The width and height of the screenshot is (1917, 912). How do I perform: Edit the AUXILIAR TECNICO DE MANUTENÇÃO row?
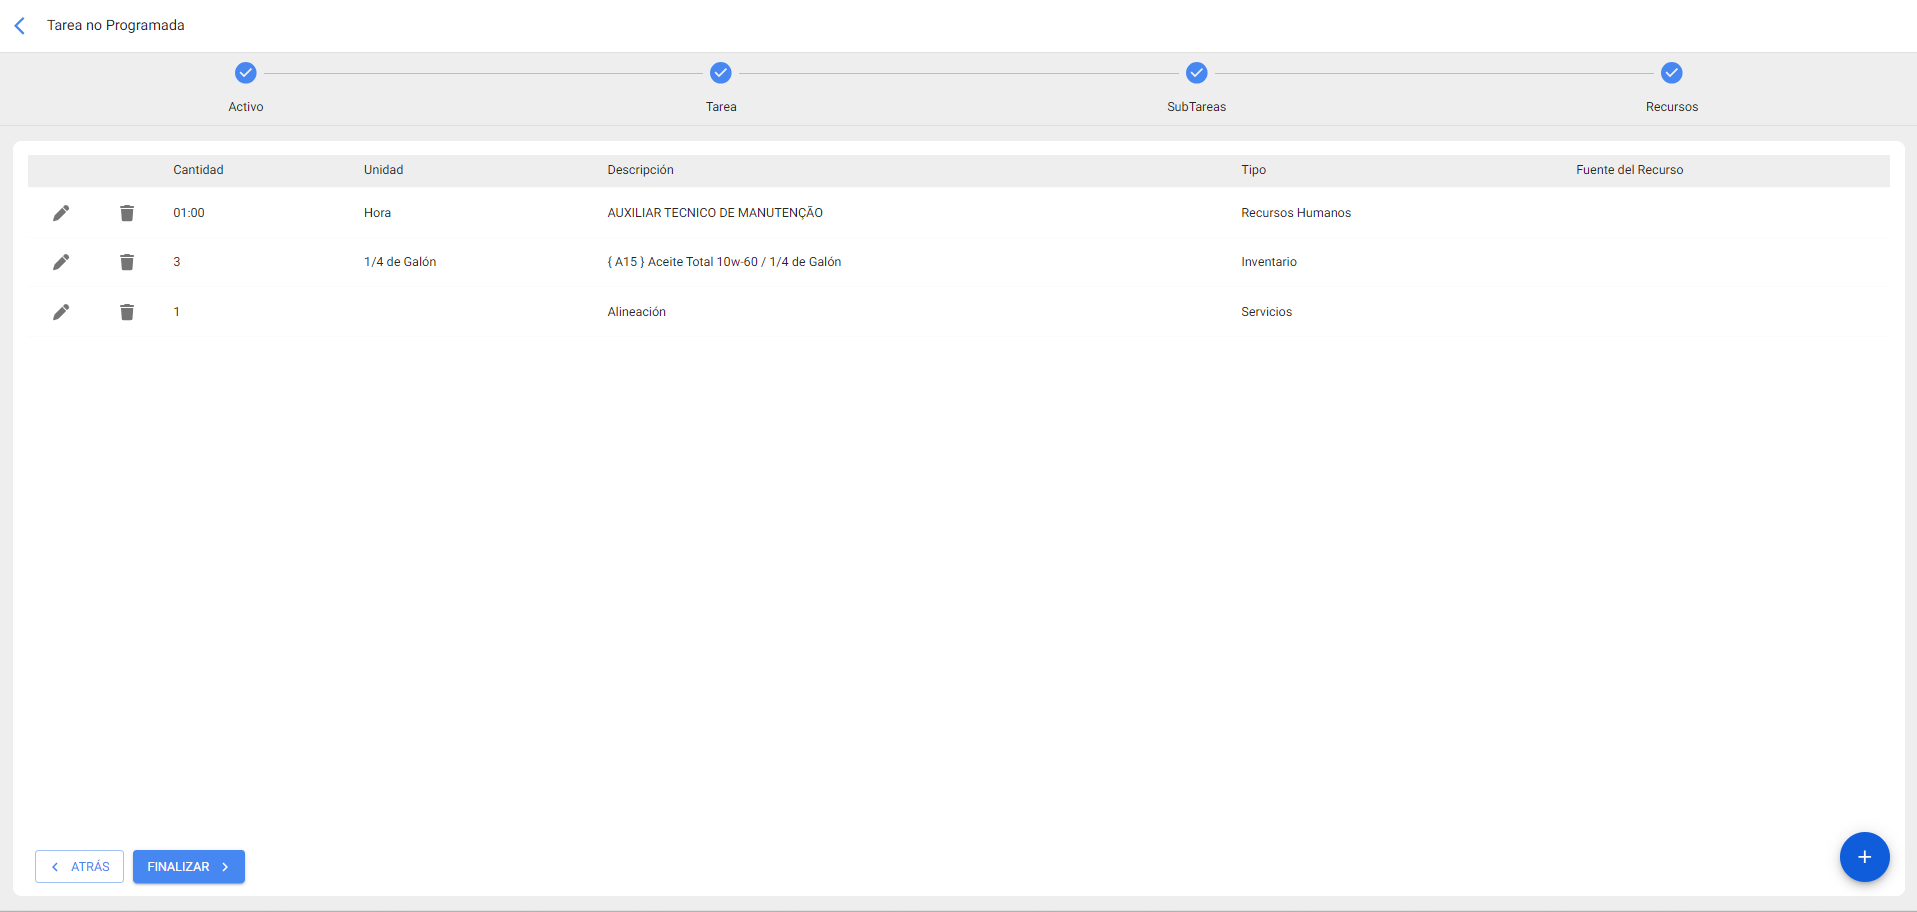pos(61,213)
